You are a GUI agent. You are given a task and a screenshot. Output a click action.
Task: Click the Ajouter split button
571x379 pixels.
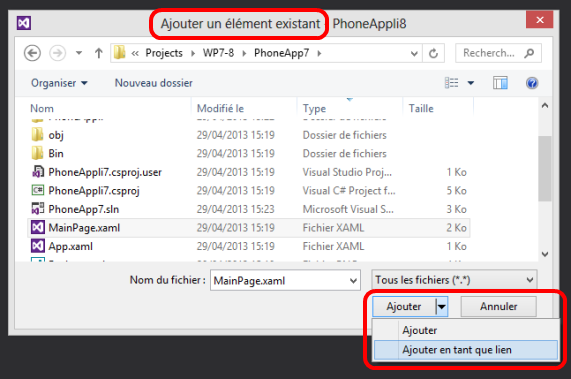tap(403, 307)
